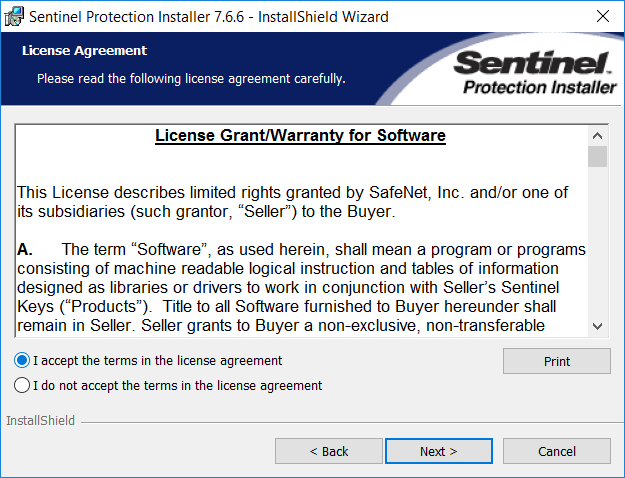
Task: Click the license scrollbar up arrow
Action: (598, 135)
